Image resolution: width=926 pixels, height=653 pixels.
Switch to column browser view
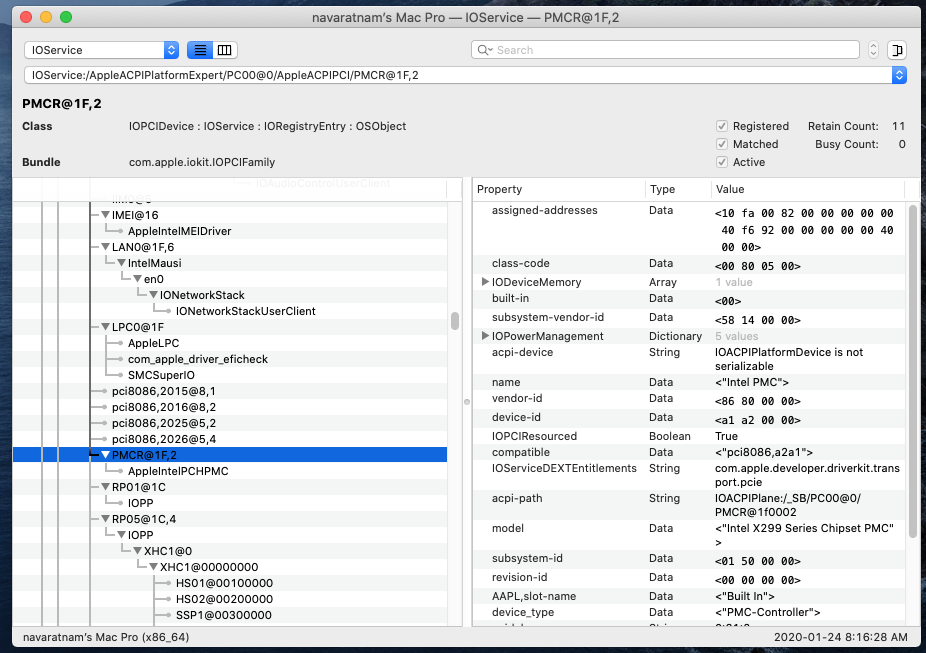(x=225, y=50)
